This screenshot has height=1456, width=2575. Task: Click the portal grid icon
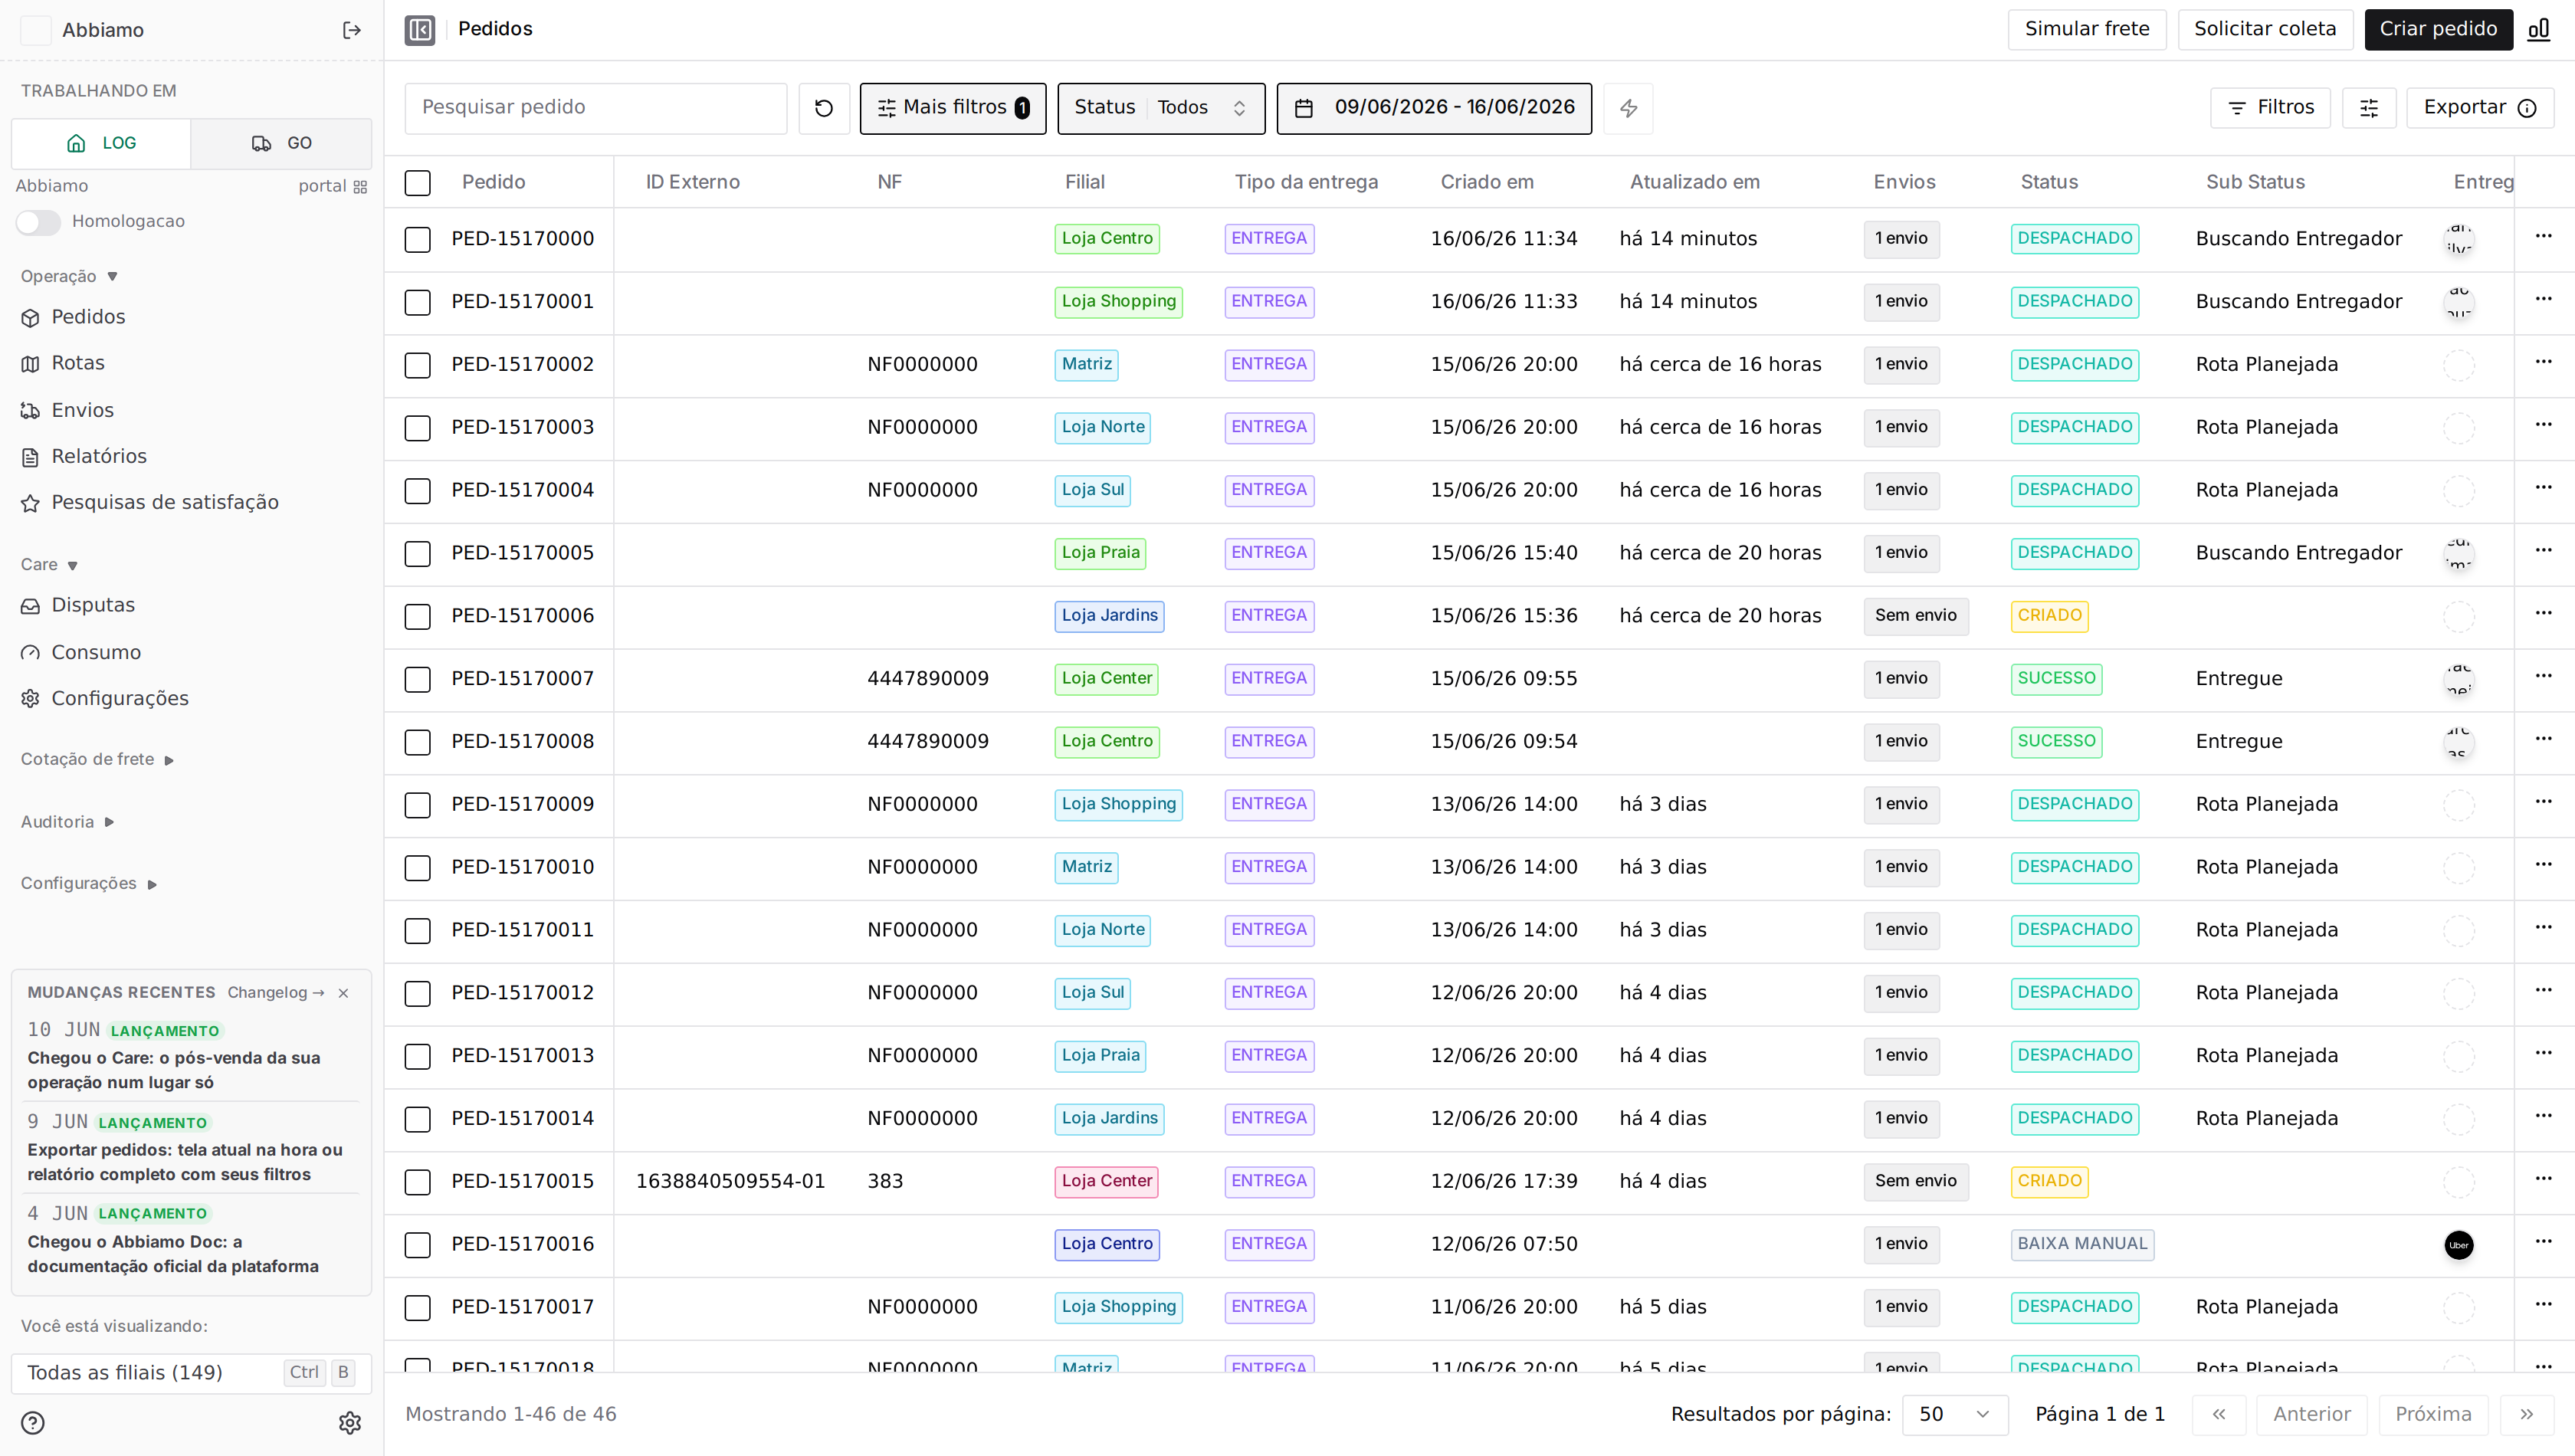pyautogui.click(x=361, y=187)
